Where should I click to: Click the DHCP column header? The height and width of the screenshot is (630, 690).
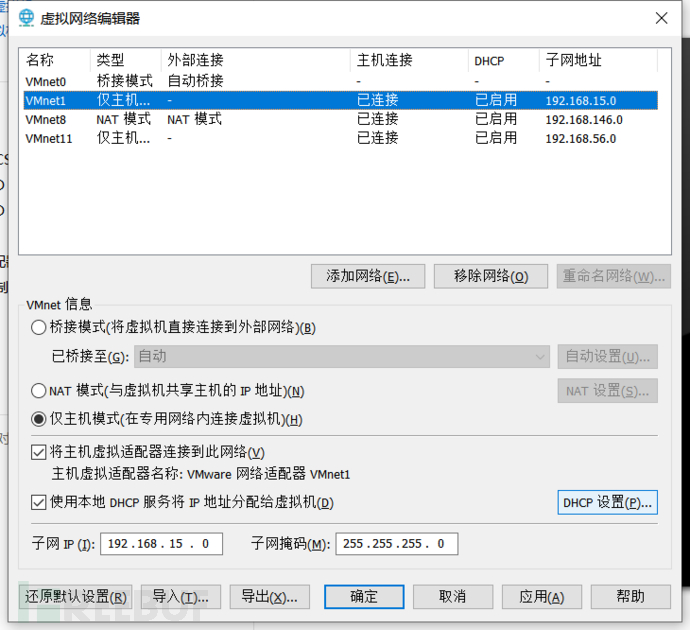pos(504,60)
